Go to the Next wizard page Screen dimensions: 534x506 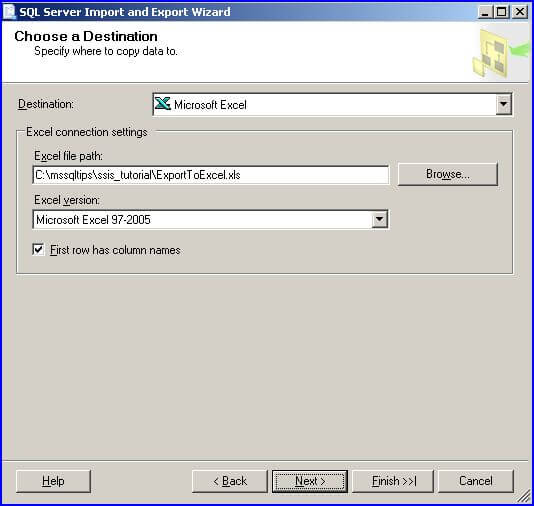pyautogui.click(x=310, y=481)
